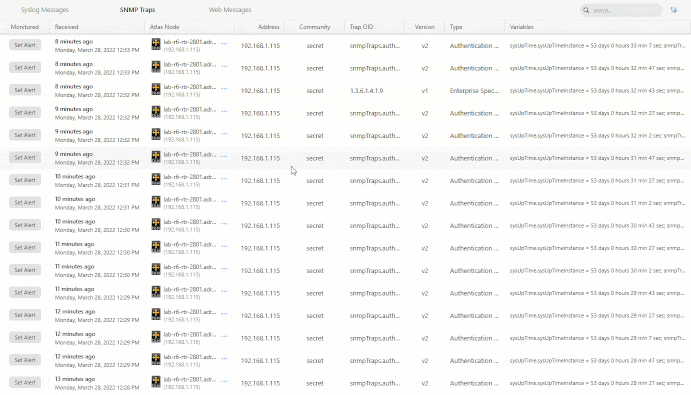Sort by the Monitored column header
The height and width of the screenshot is (395, 691).
(x=25, y=27)
